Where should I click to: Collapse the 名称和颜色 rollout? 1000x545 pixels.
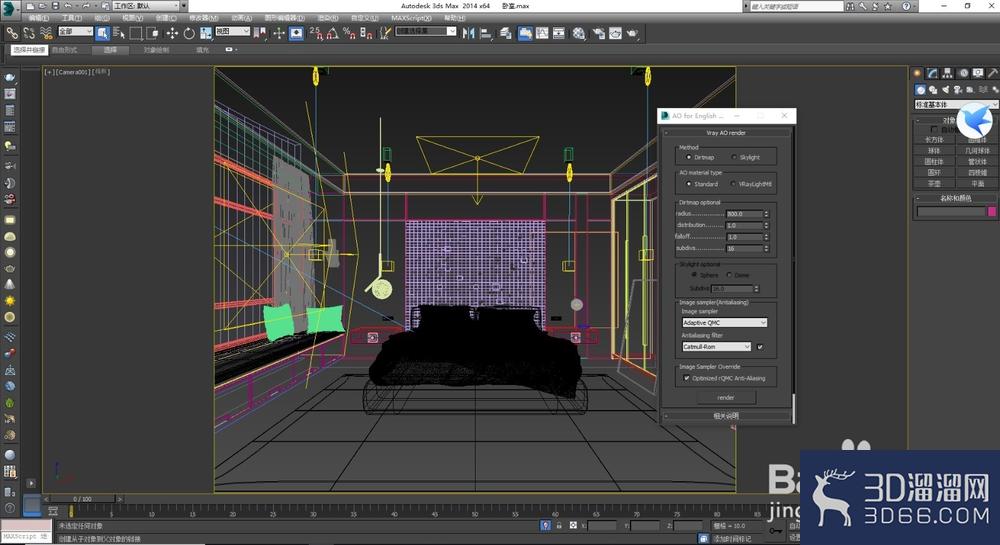click(955, 198)
